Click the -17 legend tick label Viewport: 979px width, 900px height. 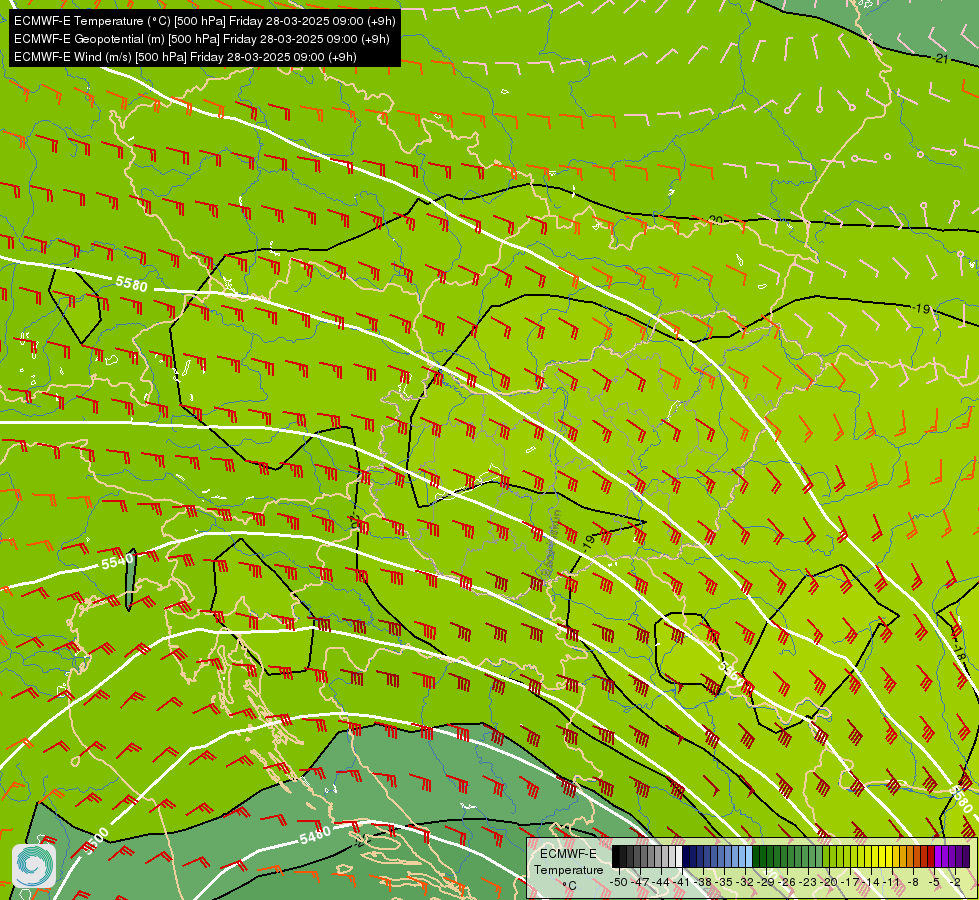[850, 882]
